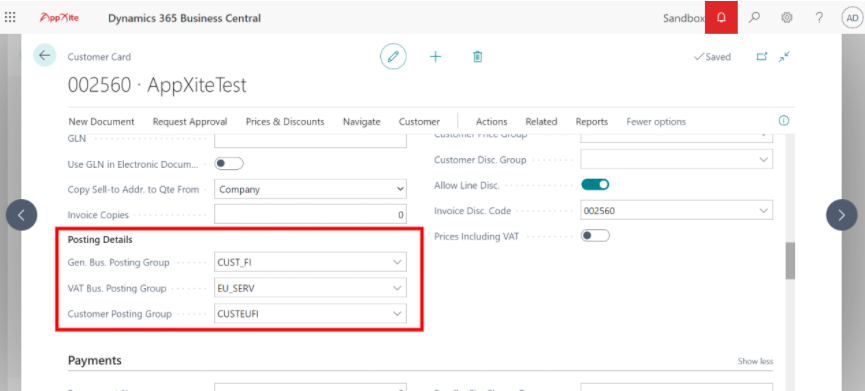Click the pencil edit icon
This screenshot has height=391, width=865.
click(x=393, y=56)
